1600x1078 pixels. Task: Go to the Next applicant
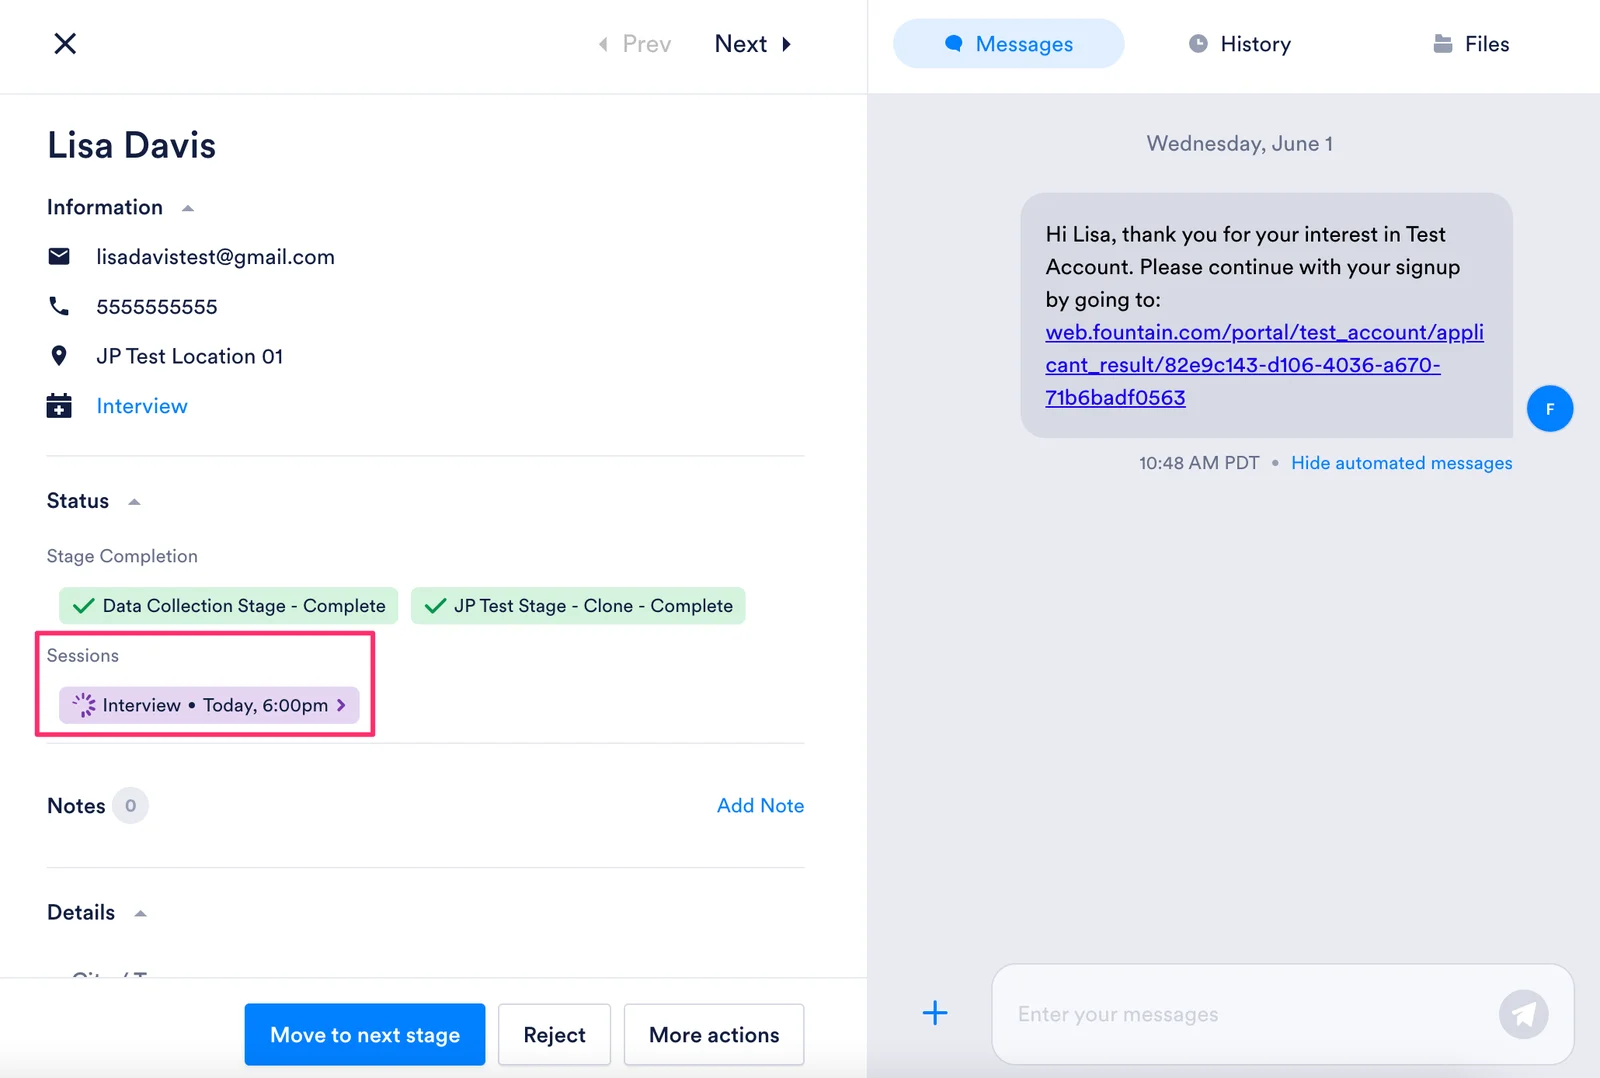753,44
